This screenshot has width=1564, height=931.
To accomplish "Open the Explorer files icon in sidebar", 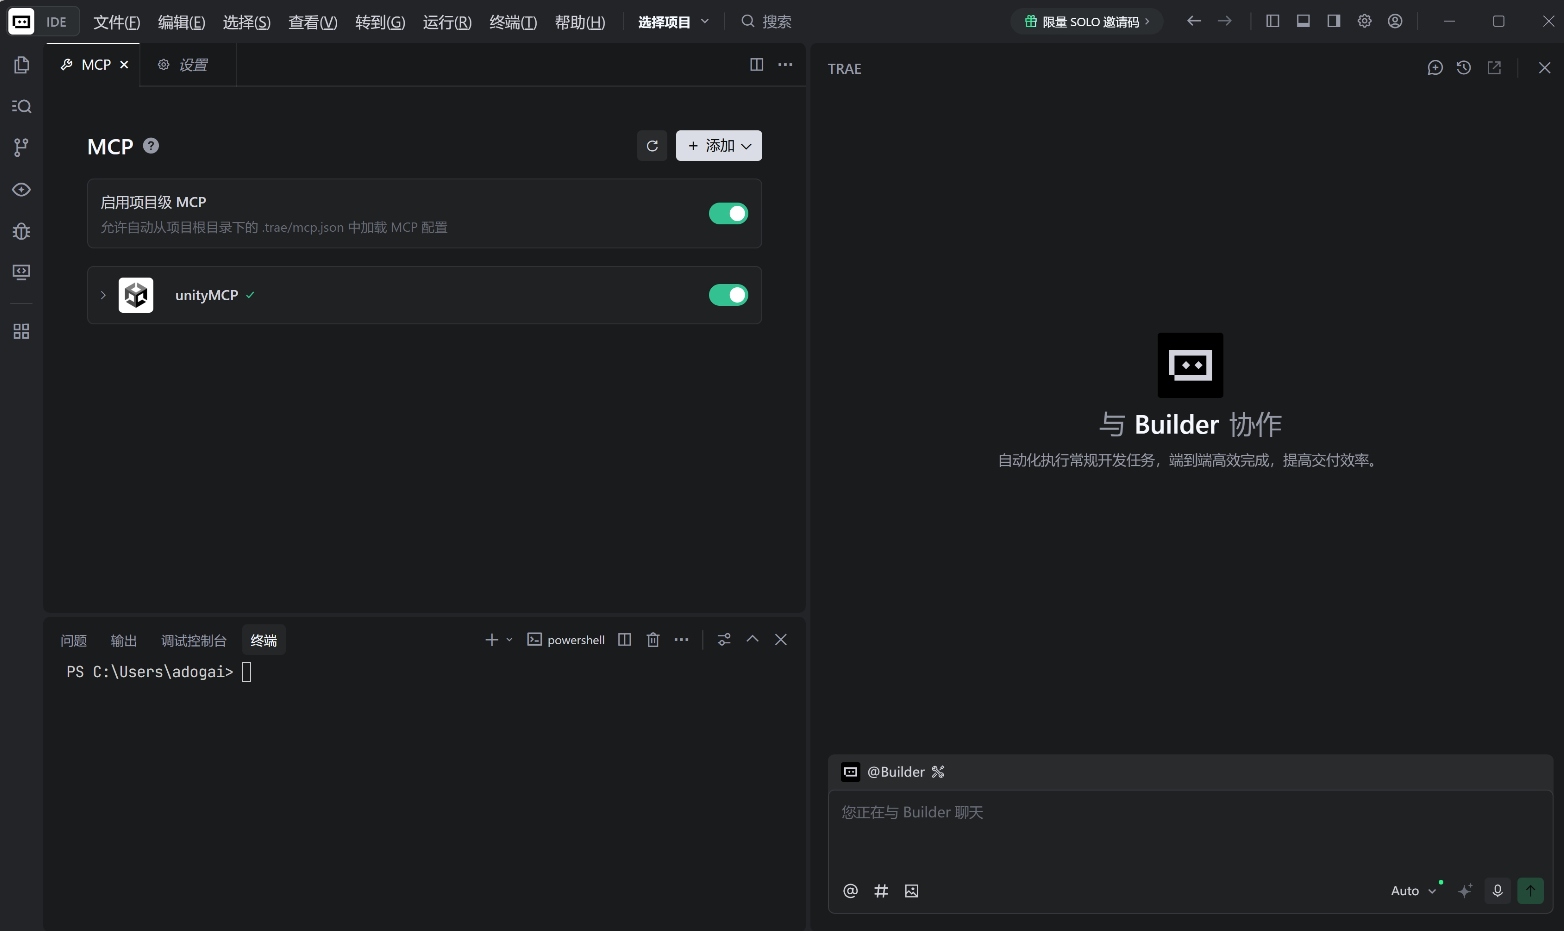I will (21, 65).
